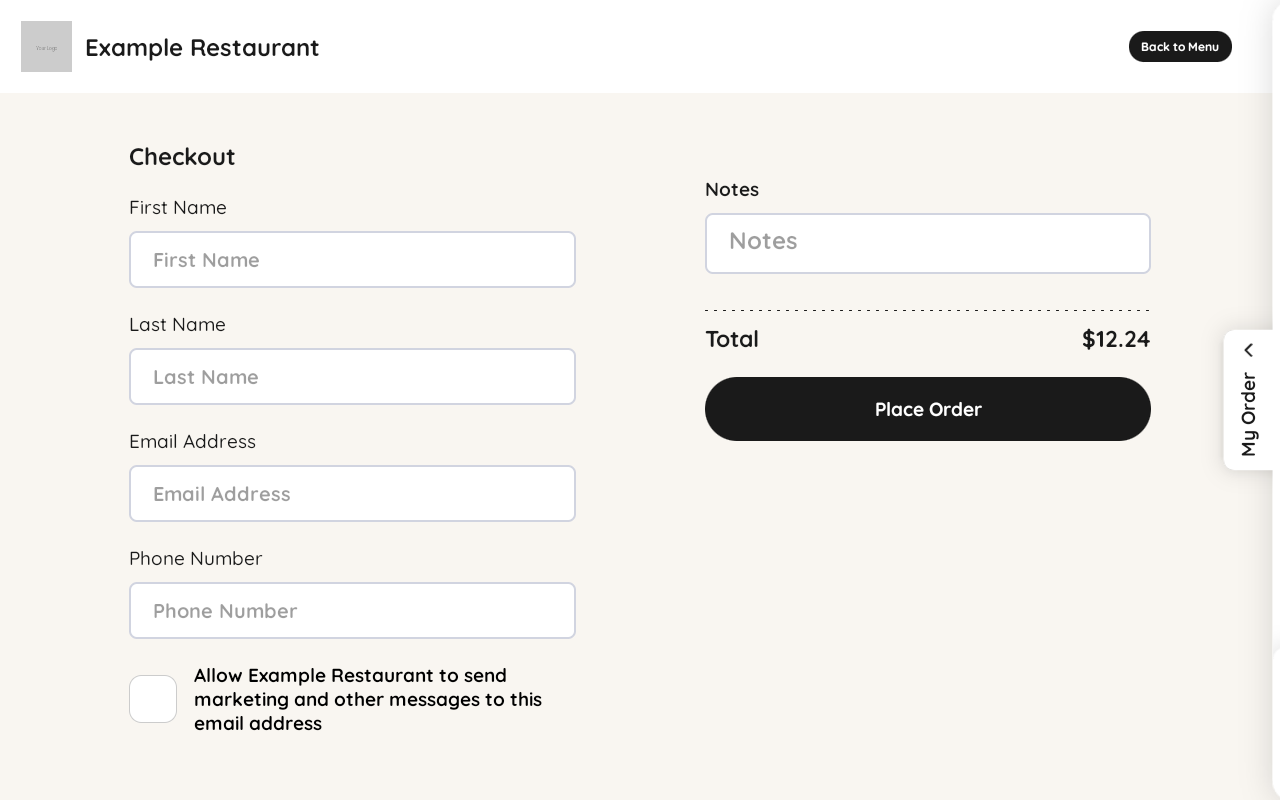Place the order

[928, 409]
